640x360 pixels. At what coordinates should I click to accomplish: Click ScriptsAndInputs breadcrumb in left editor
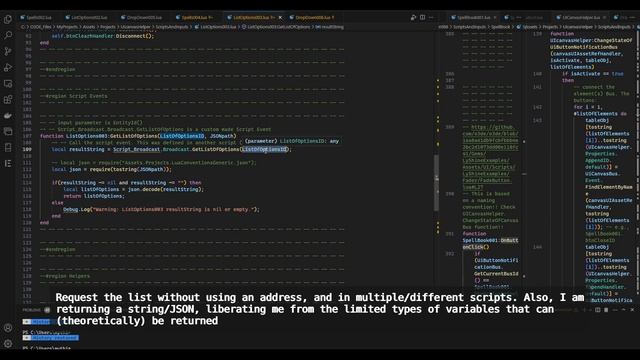tap(172, 27)
